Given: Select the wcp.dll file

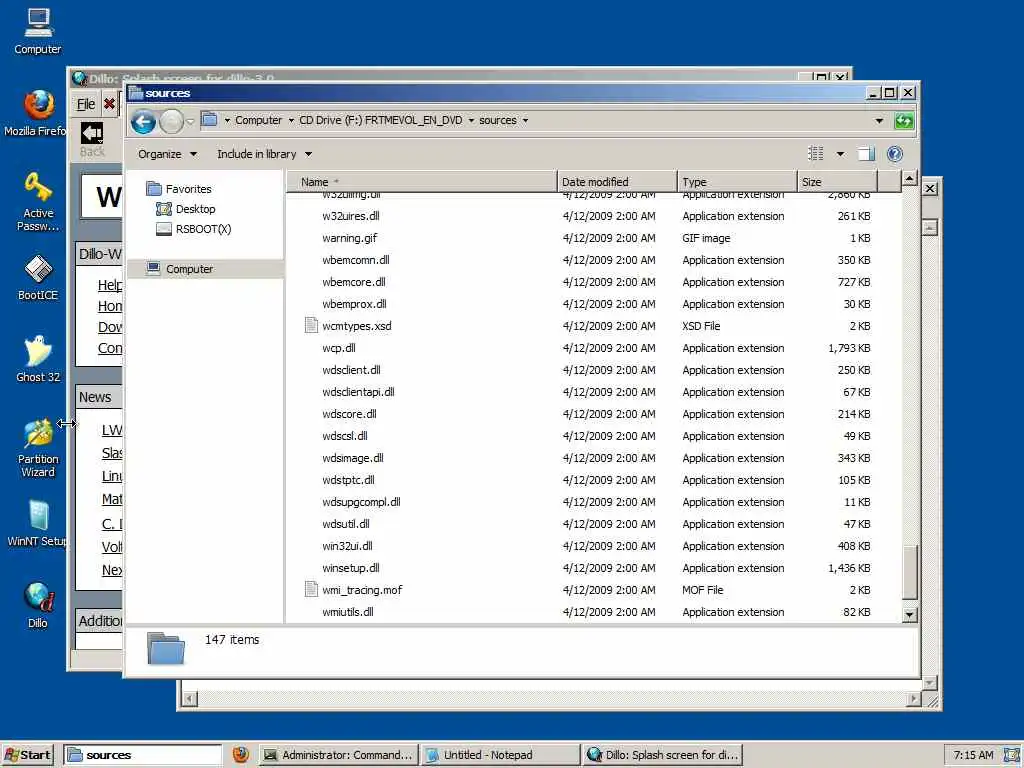Looking at the screenshot, I should [x=339, y=348].
